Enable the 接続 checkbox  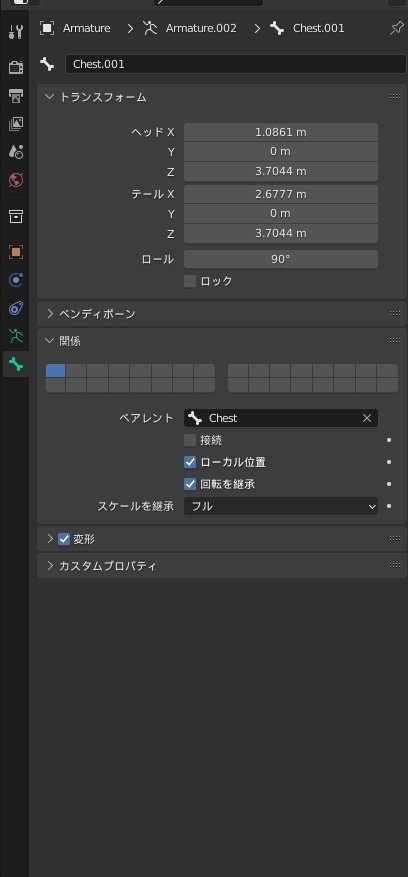coord(190,440)
